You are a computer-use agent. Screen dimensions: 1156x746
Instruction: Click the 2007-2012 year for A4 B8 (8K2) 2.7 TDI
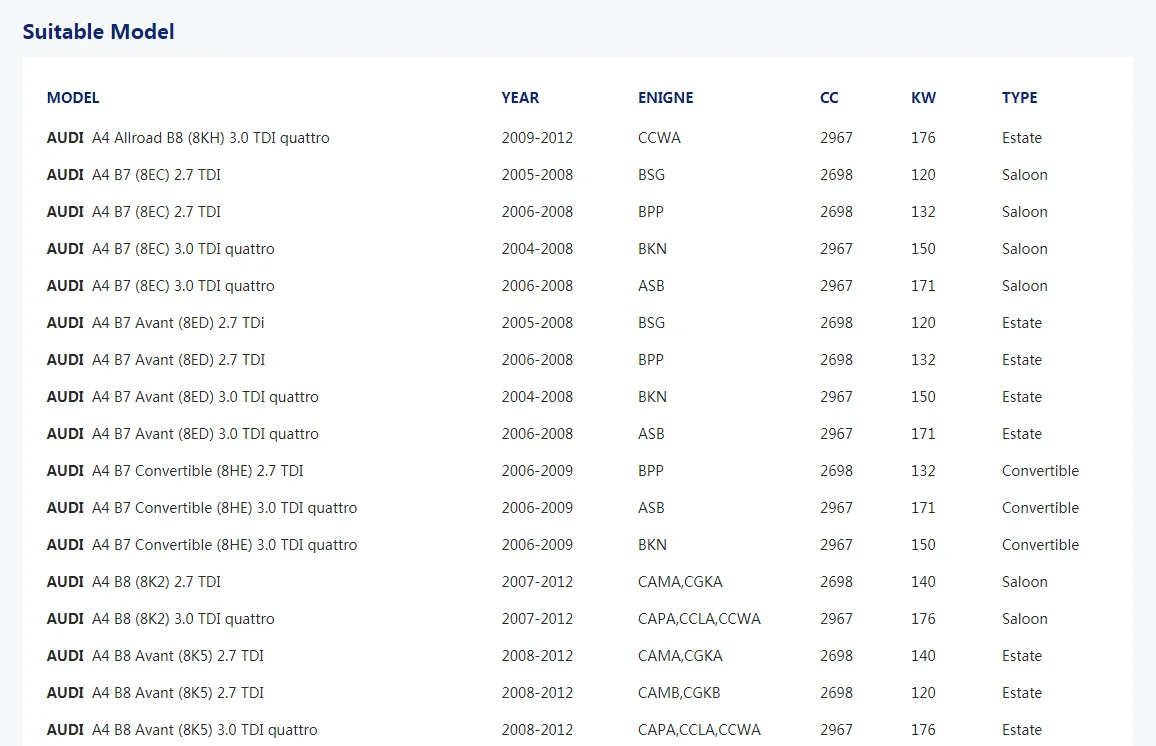coord(537,582)
